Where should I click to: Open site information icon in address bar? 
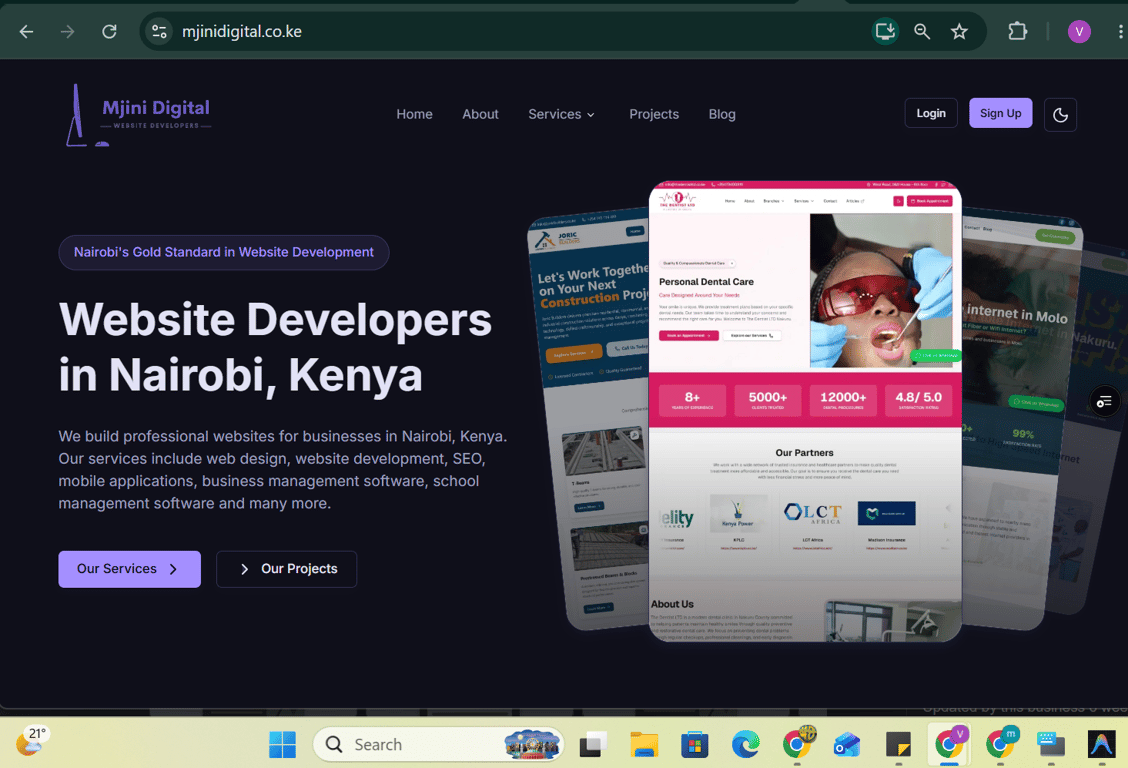pyautogui.click(x=159, y=32)
